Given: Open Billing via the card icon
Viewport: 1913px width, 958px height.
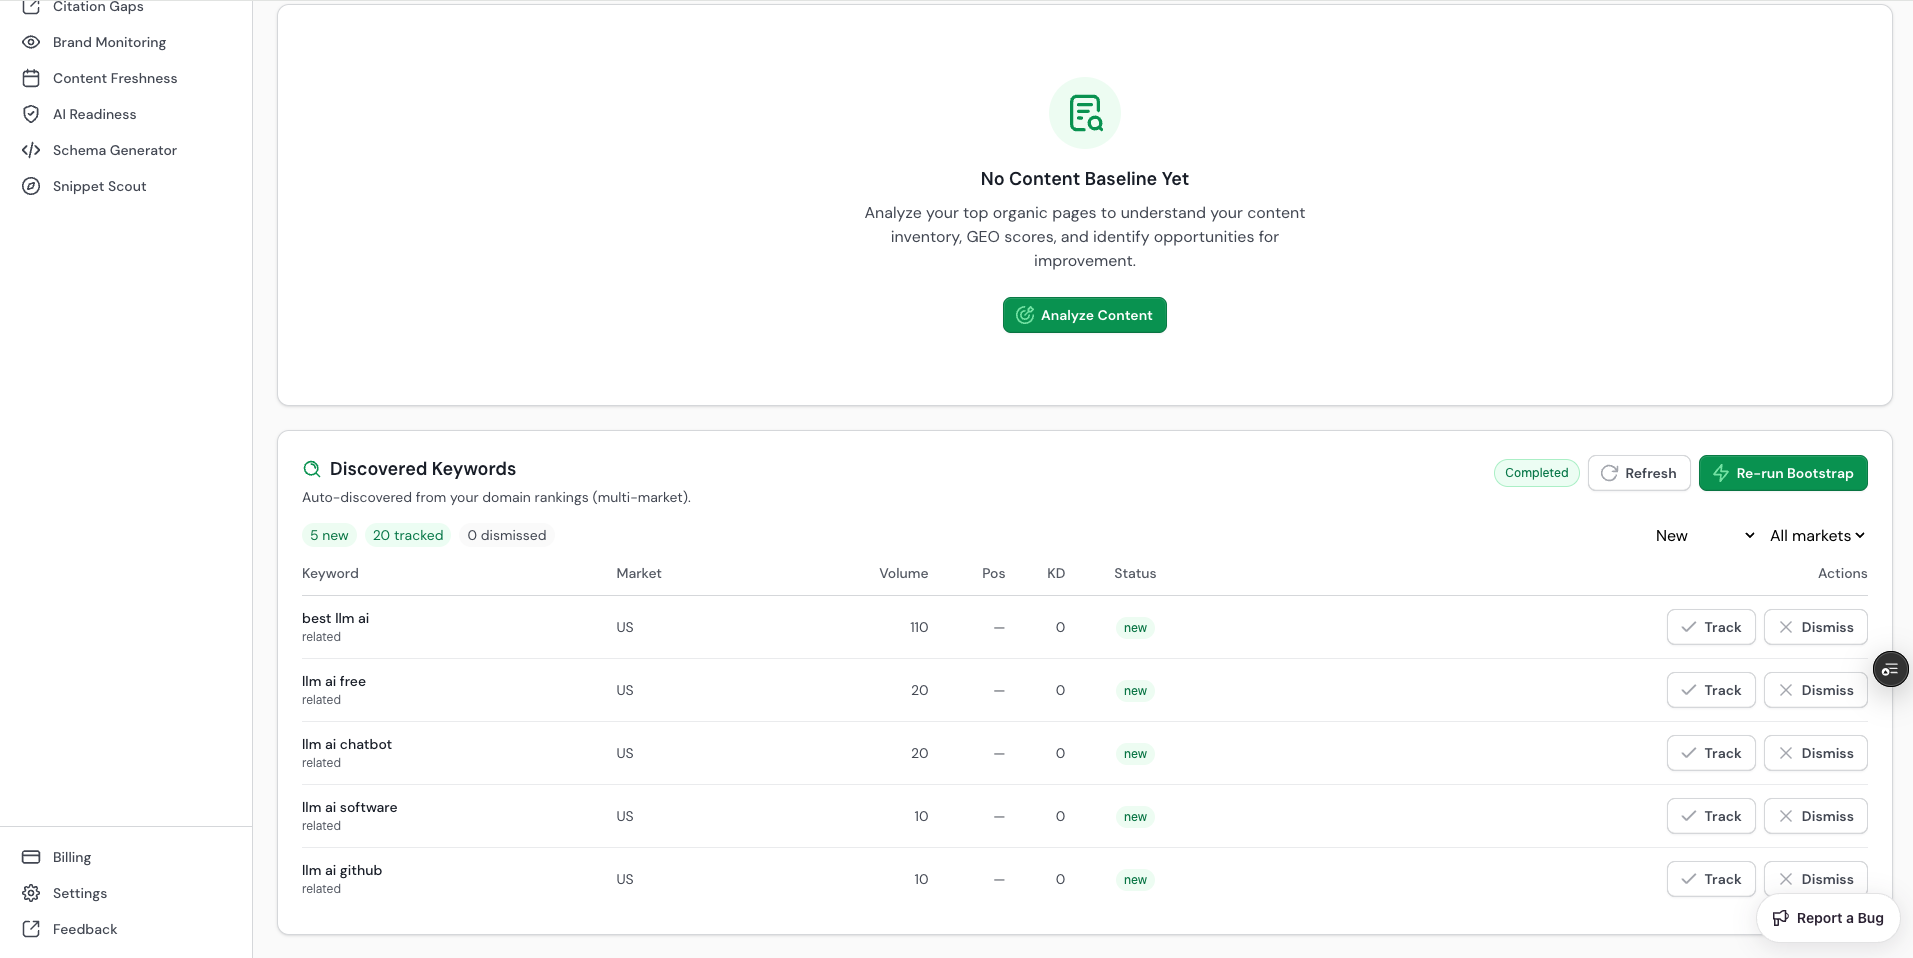Looking at the screenshot, I should click(31, 857).
